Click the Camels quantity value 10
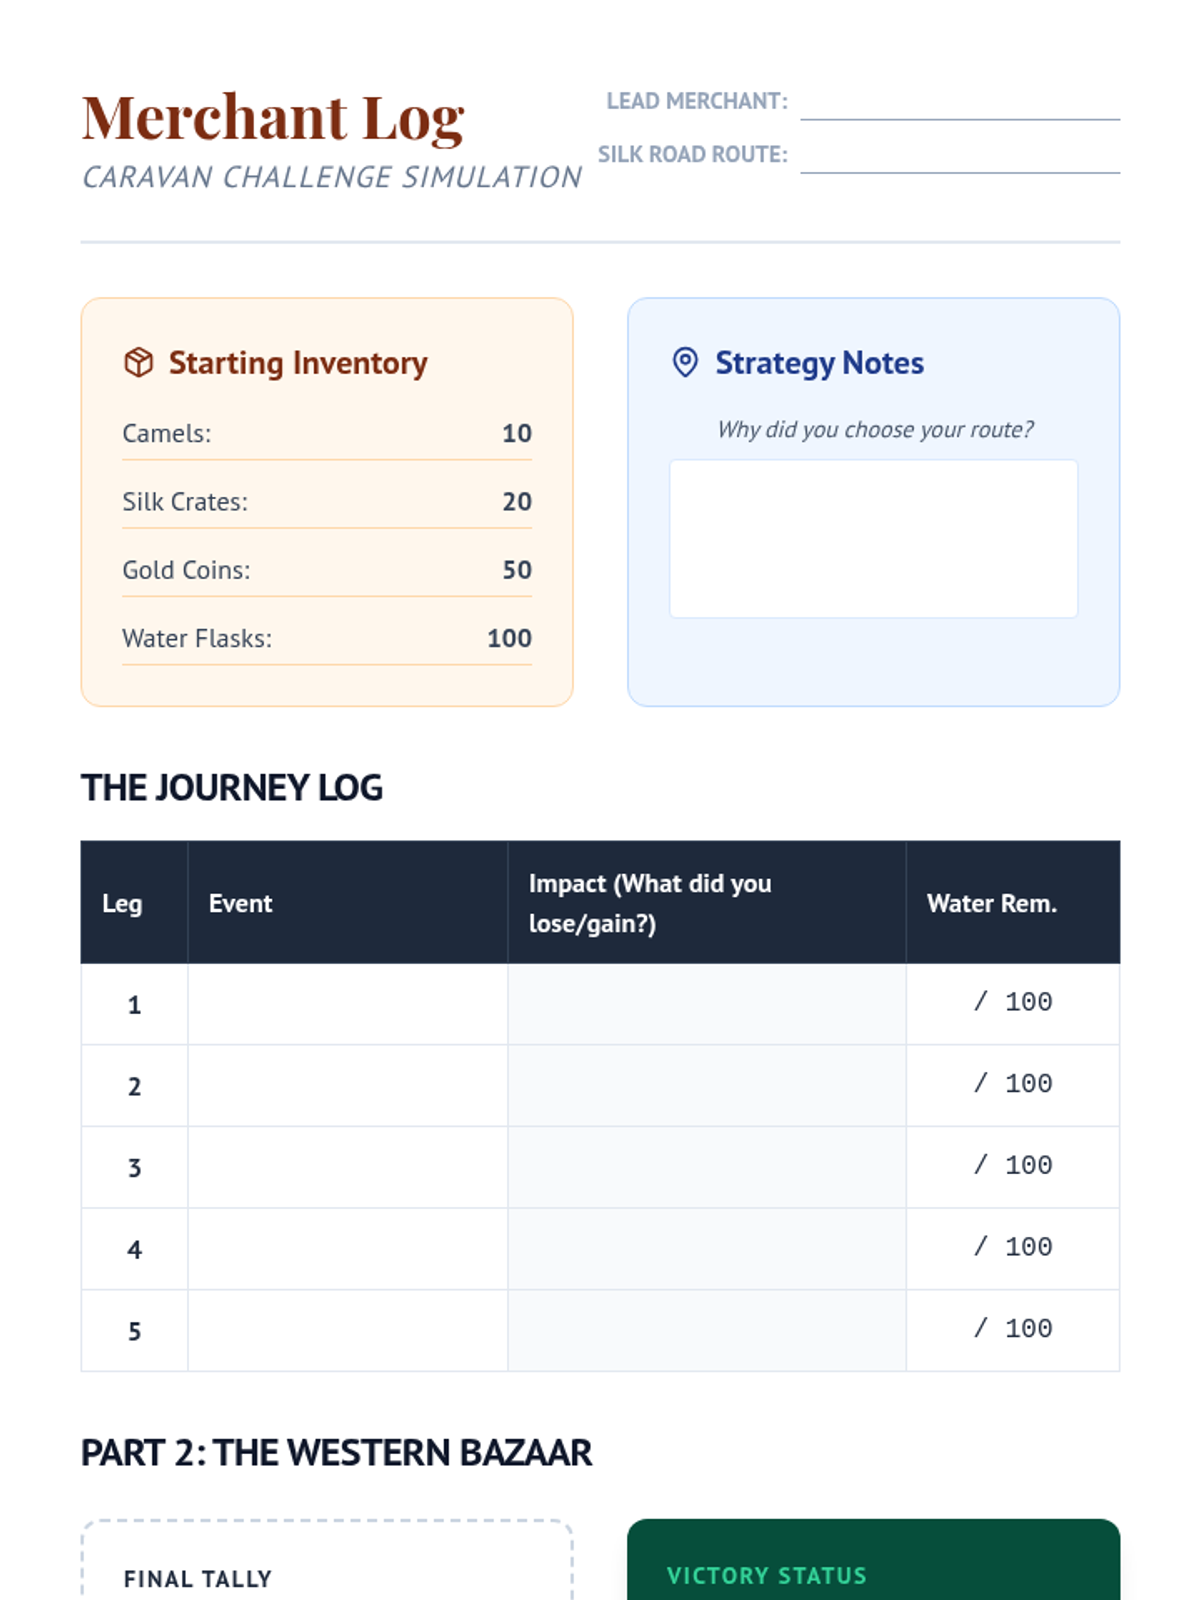The height and width of the screenshot is (1600, 1200). point(516,433)
